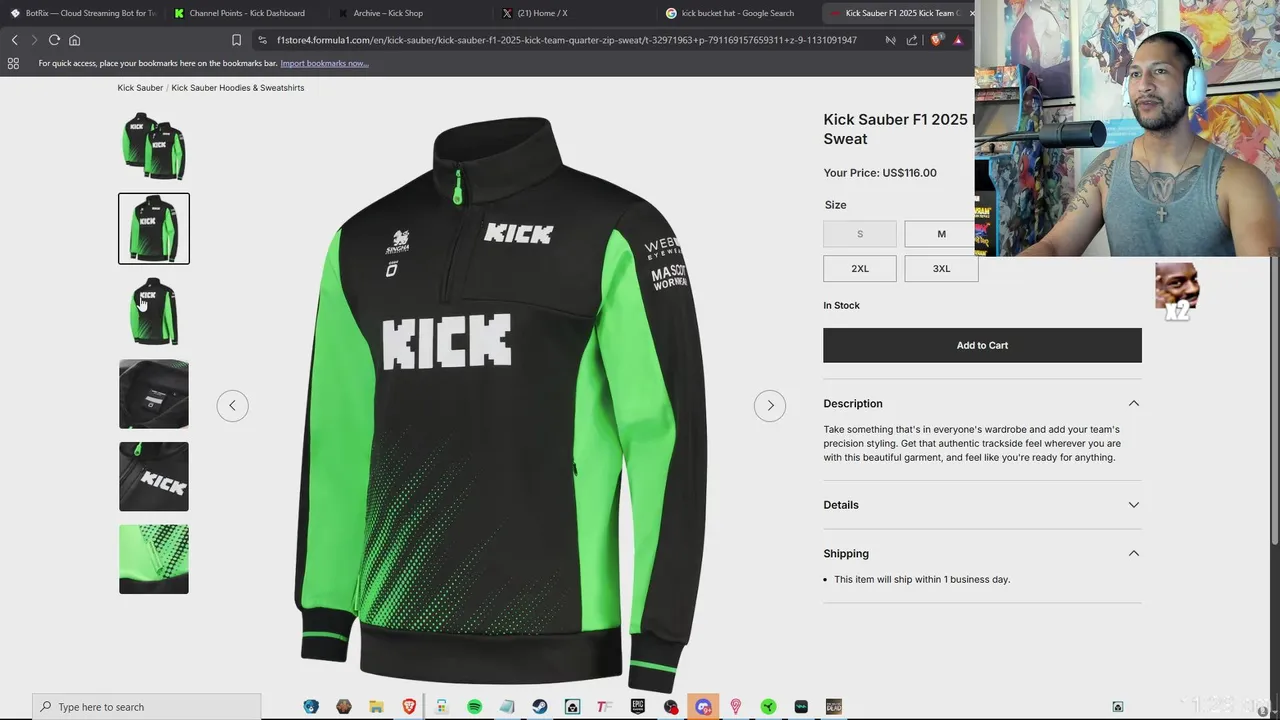
Task: Switch to Channel Points Kick Dashboard tab
Action: tap(245, 13)
